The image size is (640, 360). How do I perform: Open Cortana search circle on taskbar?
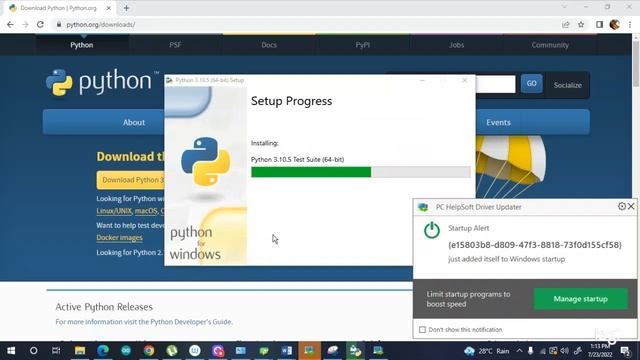(33, 351)
